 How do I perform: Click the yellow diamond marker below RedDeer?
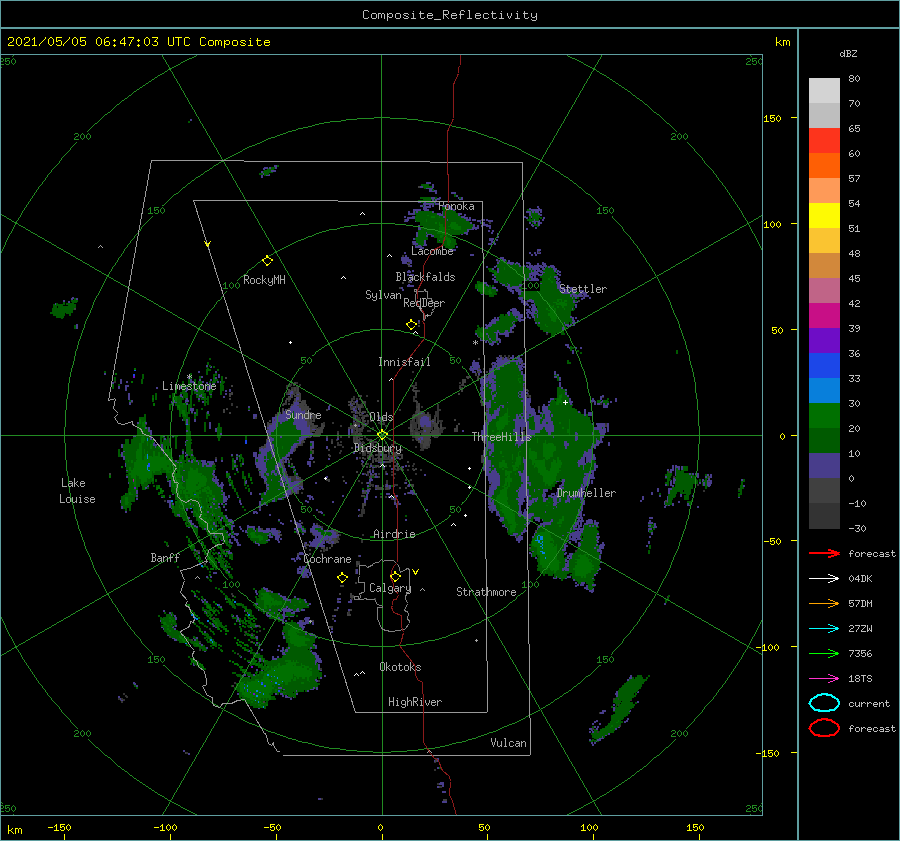click(411, 325)
